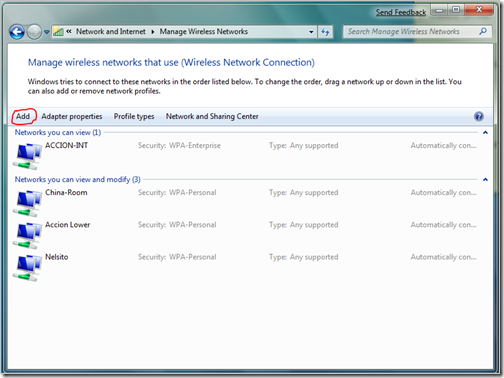The image size is (504, 378).
Task: Click Automatically con... text for Accion Lower
Action: pyautogui.click(x=443, y=225)
